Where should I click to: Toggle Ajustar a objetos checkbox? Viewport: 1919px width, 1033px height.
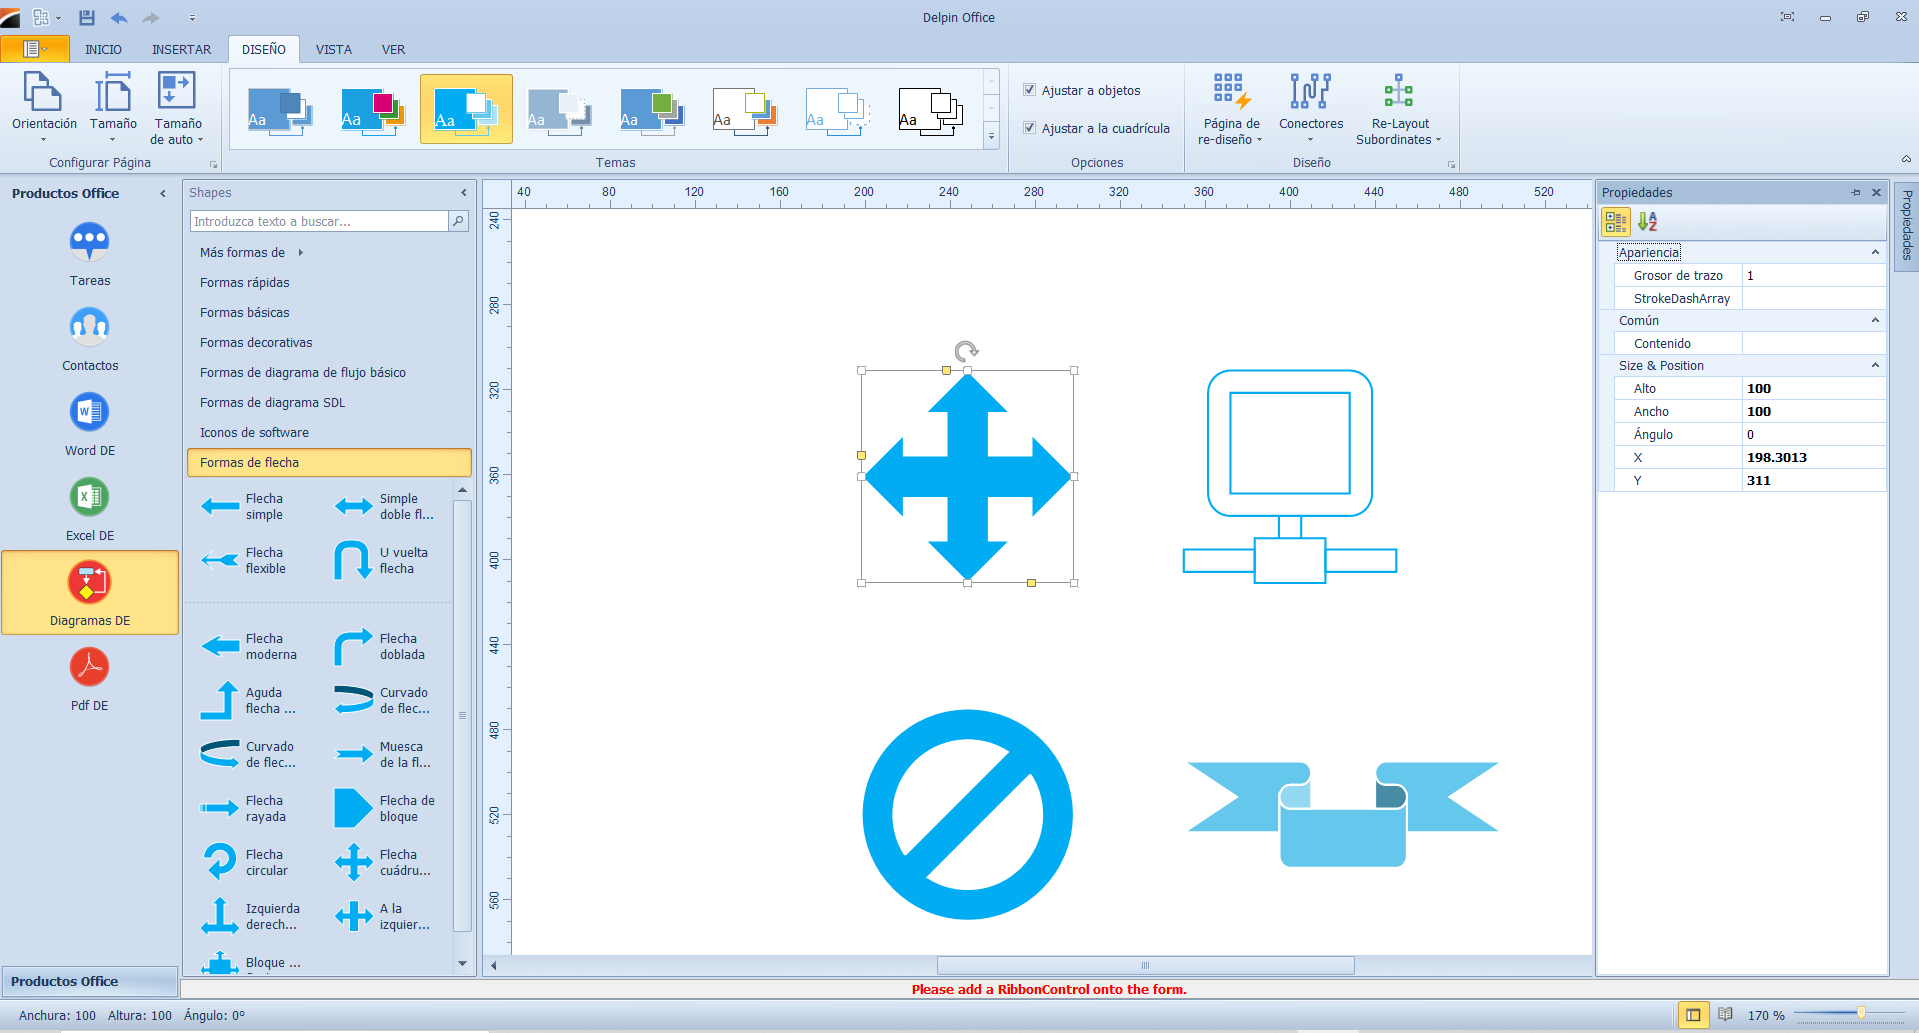pos(1029,90)
